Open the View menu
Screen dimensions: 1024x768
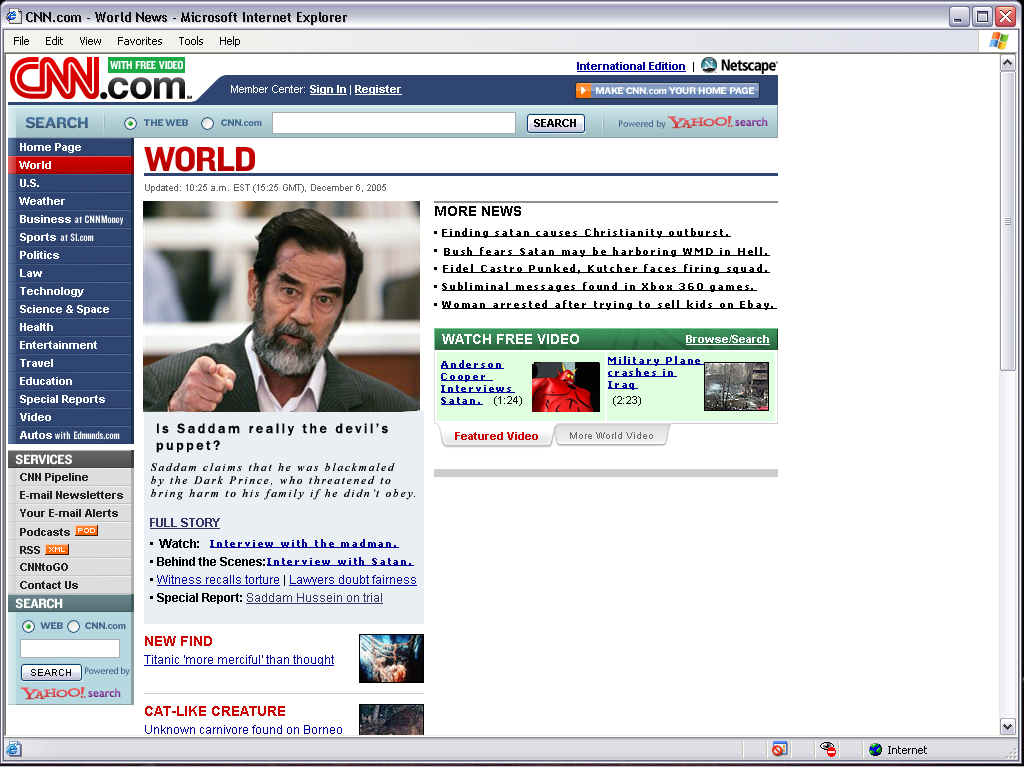pos(90,40)
